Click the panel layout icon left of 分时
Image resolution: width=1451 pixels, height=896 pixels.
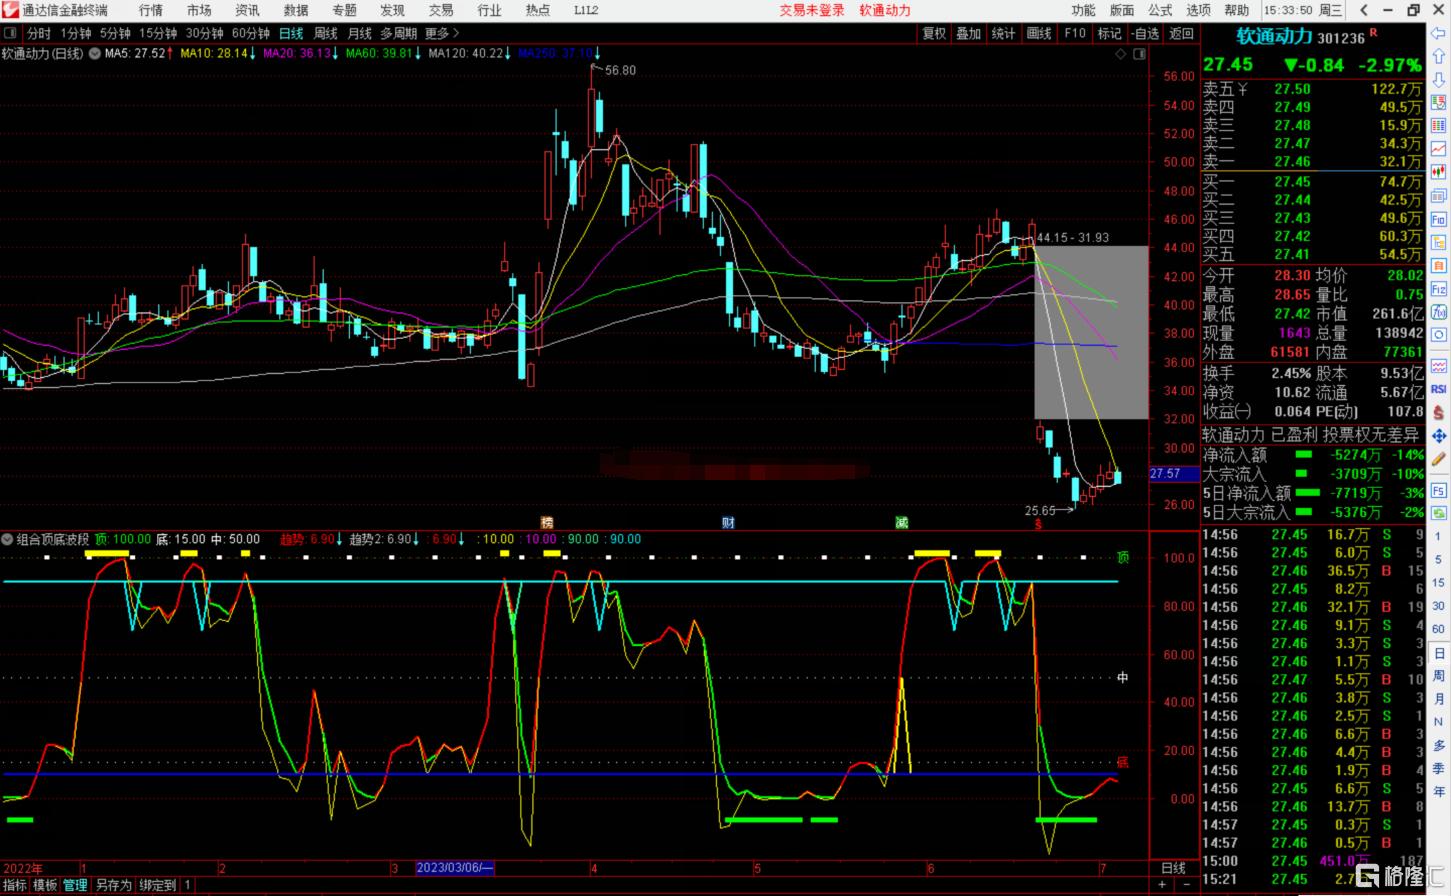pyautogui.click(x=11, y=33)
